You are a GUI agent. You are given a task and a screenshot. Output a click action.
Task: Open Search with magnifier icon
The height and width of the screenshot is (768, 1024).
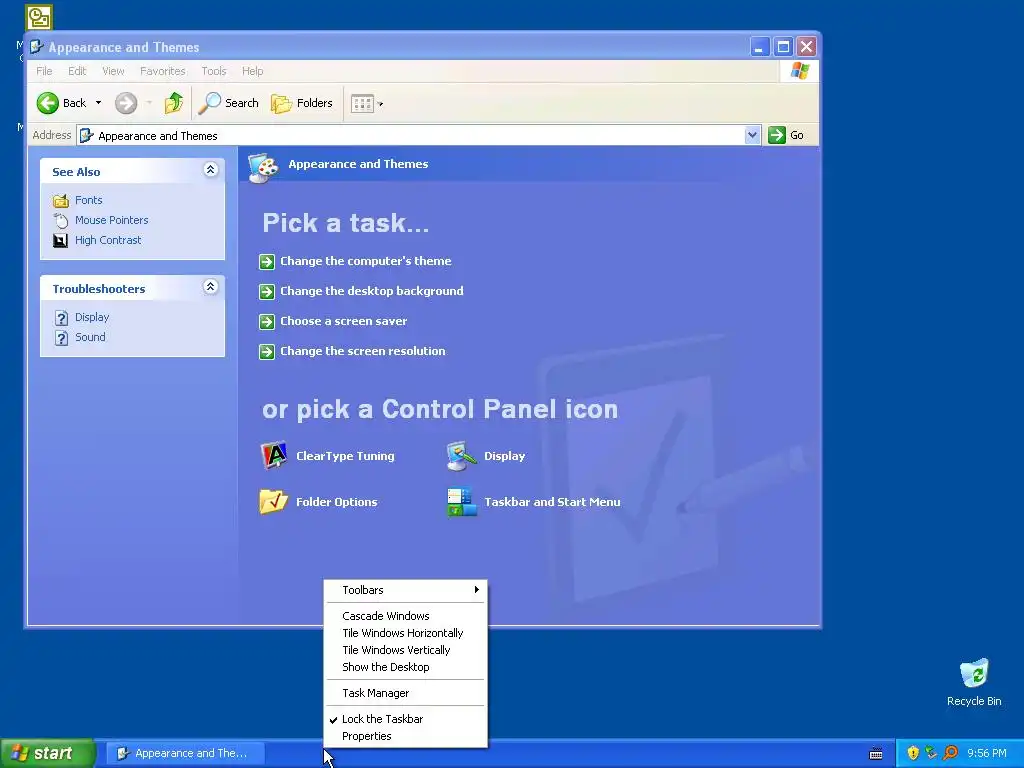click(x=229, y=103)
